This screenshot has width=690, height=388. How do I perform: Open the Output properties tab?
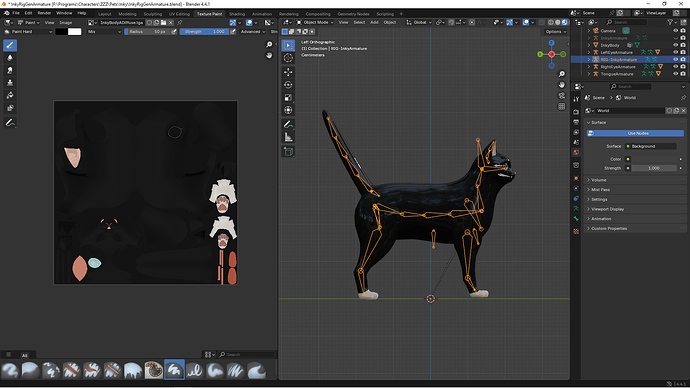576,122
